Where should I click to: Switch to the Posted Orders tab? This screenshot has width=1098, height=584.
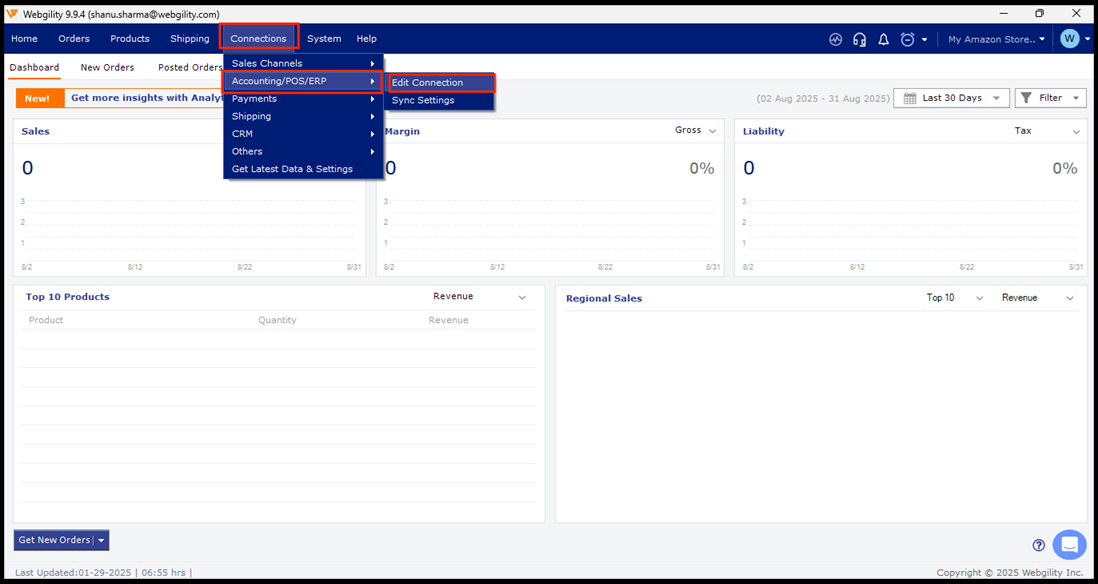190,68
